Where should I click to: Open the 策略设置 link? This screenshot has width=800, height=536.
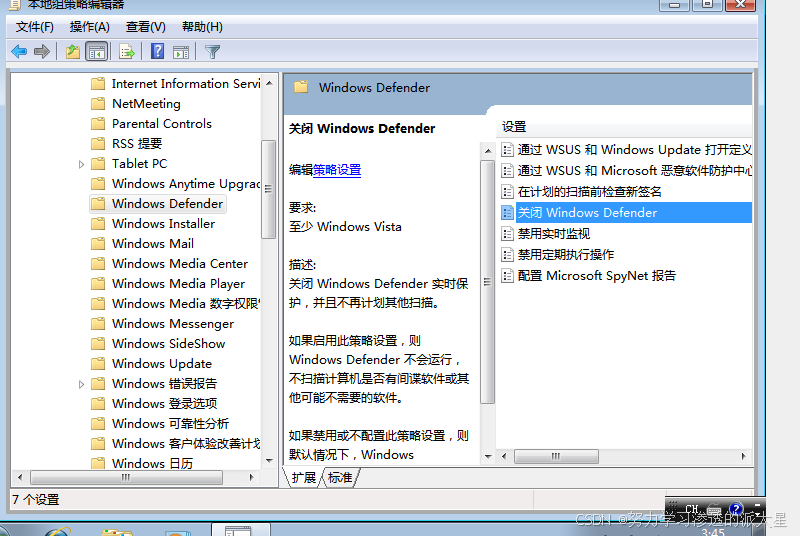(x=337, y=170)
